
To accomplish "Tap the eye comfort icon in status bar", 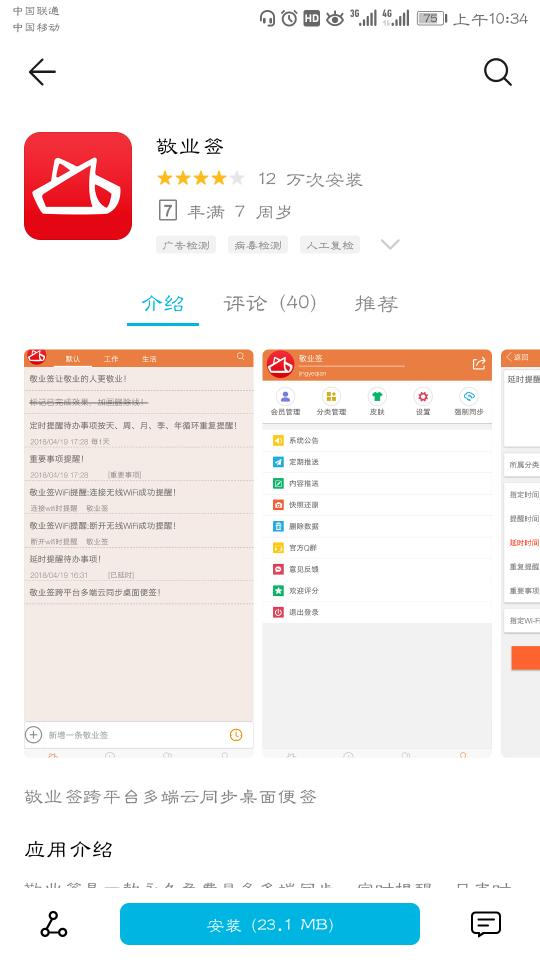I will click(x=334, y=19).
